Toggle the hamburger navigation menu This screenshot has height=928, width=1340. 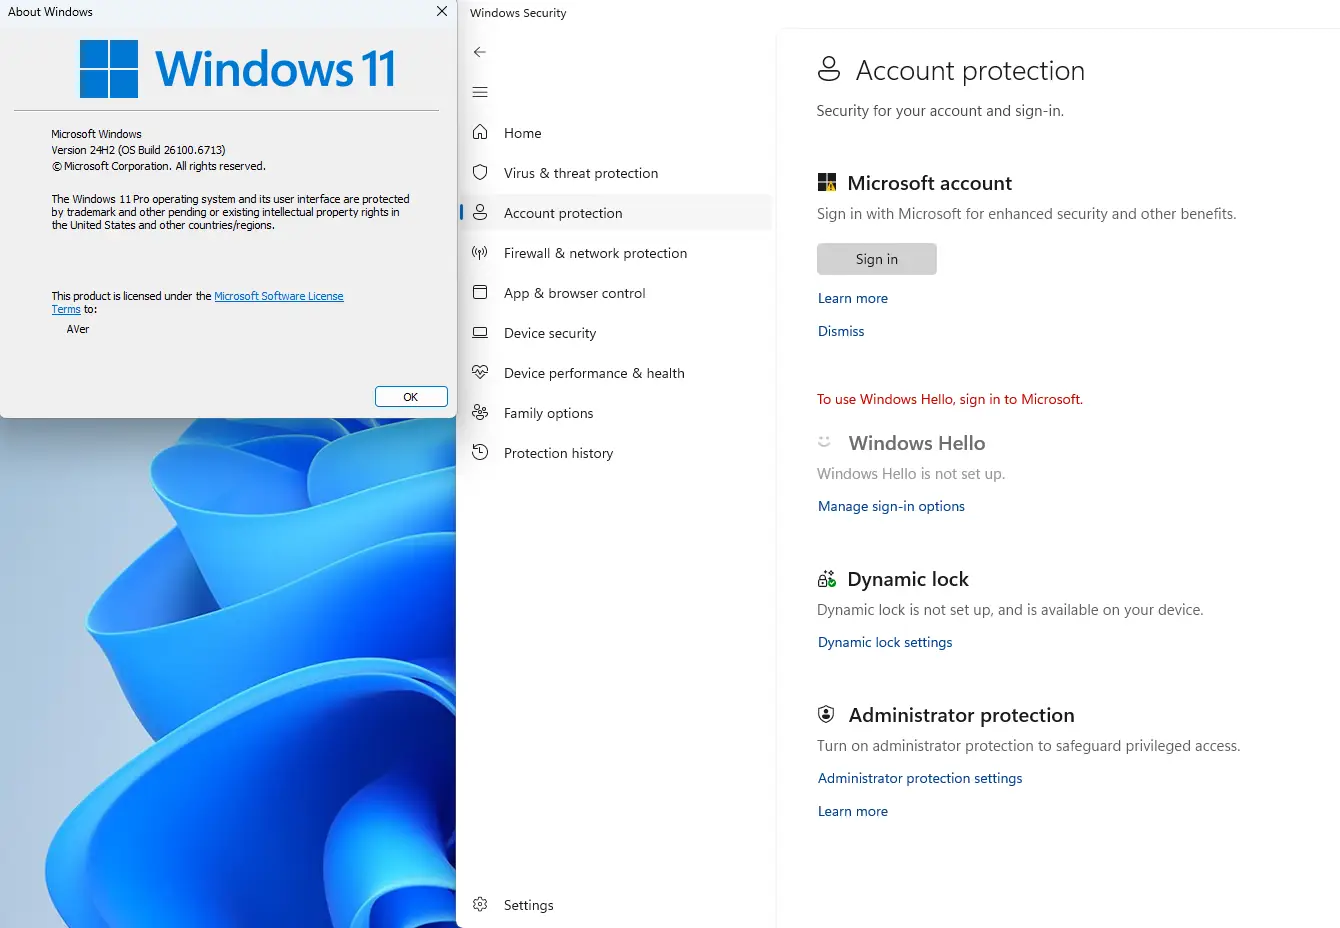[480, 92]
